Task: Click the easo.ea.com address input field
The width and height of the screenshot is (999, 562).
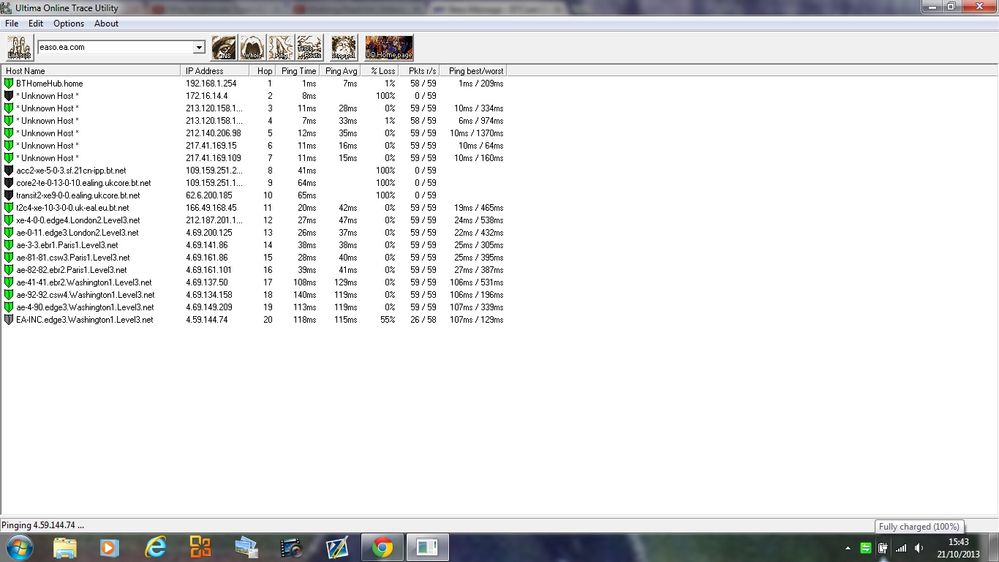Action: [x=115, y=47]
